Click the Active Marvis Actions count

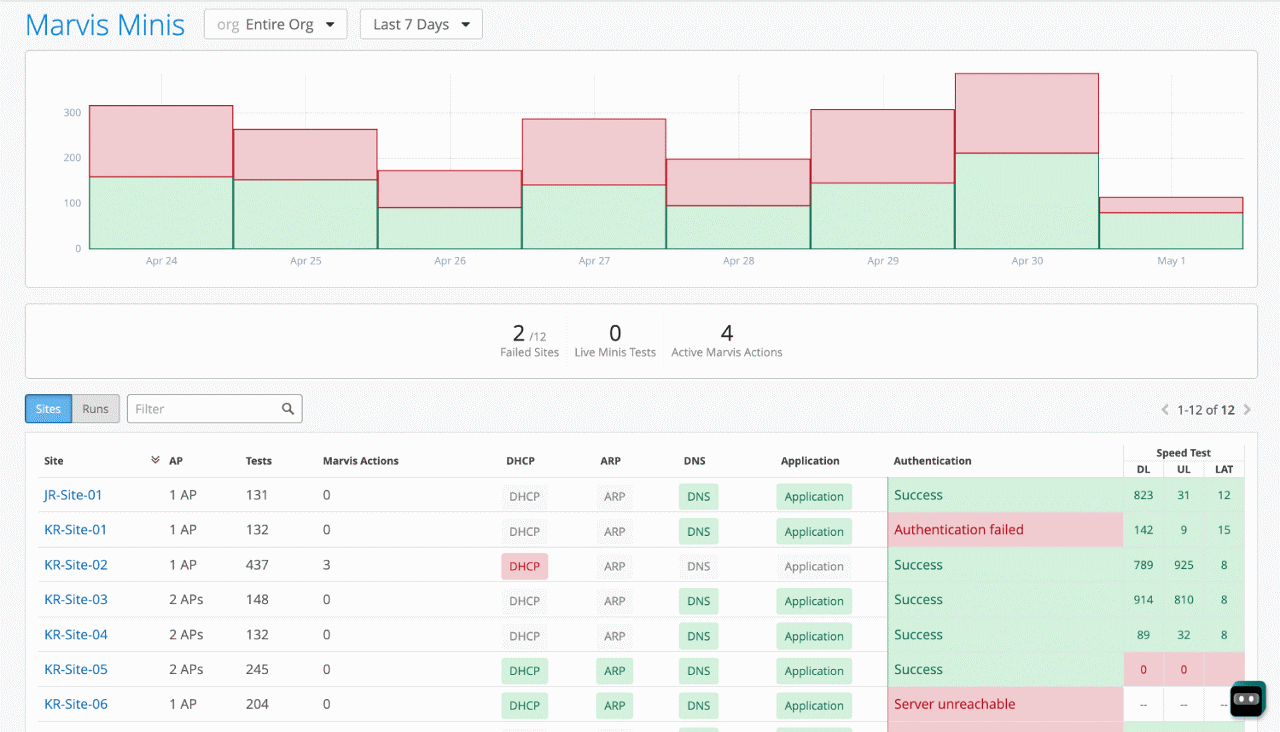coord(727,333)
